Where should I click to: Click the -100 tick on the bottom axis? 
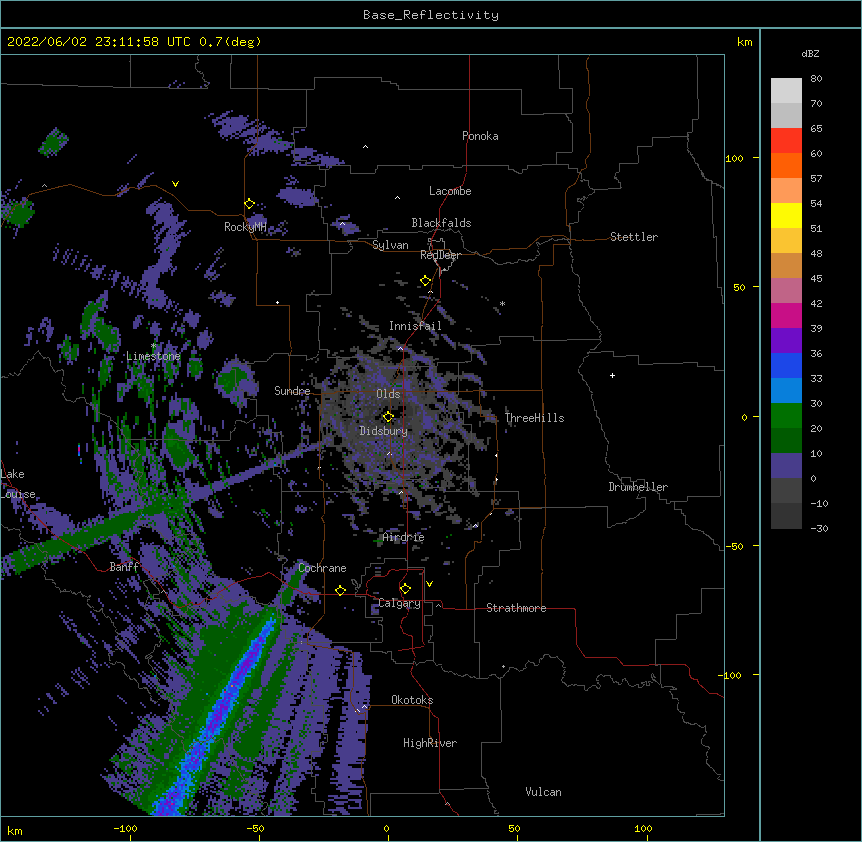click(126, 828)
